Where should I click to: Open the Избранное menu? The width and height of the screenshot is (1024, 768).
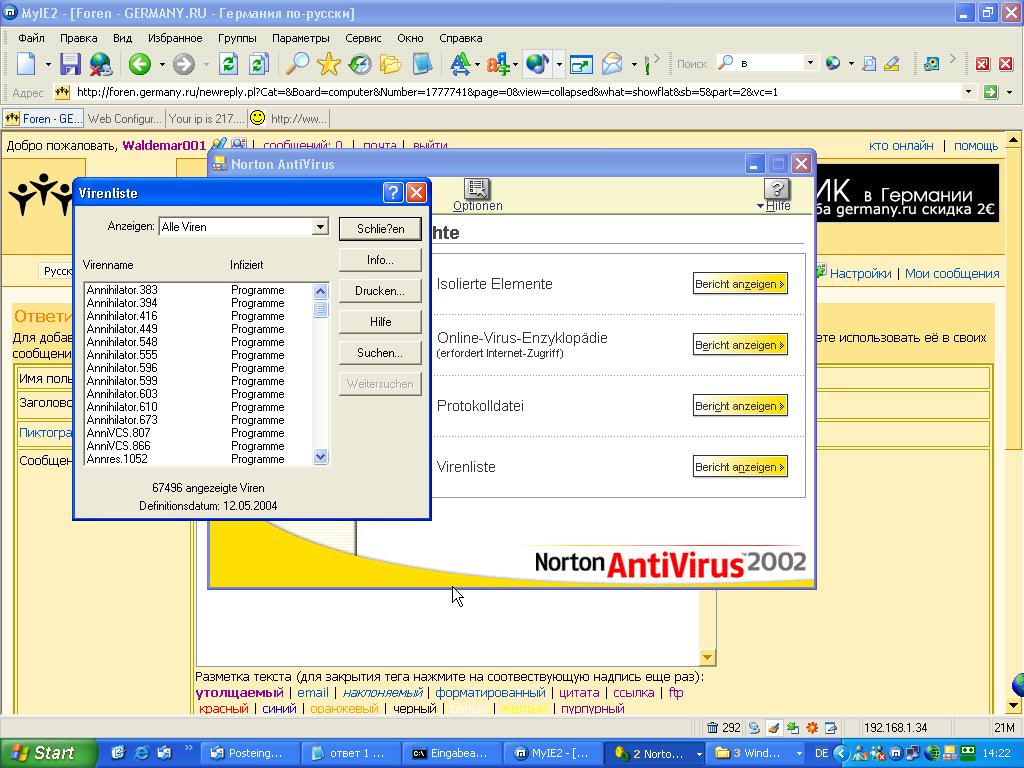coord(175,38)
